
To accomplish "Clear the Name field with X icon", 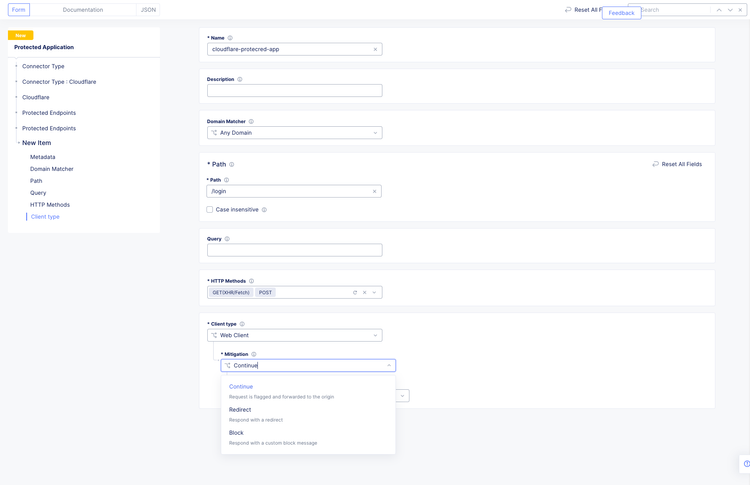I will click(x=376, y=49).
